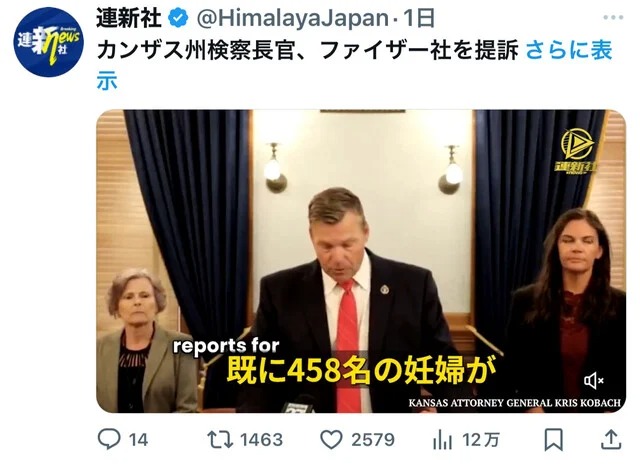Viewport: 640px width, 471px height.
Task: Click the reply speech bubble icon
Action: point(109,439)
